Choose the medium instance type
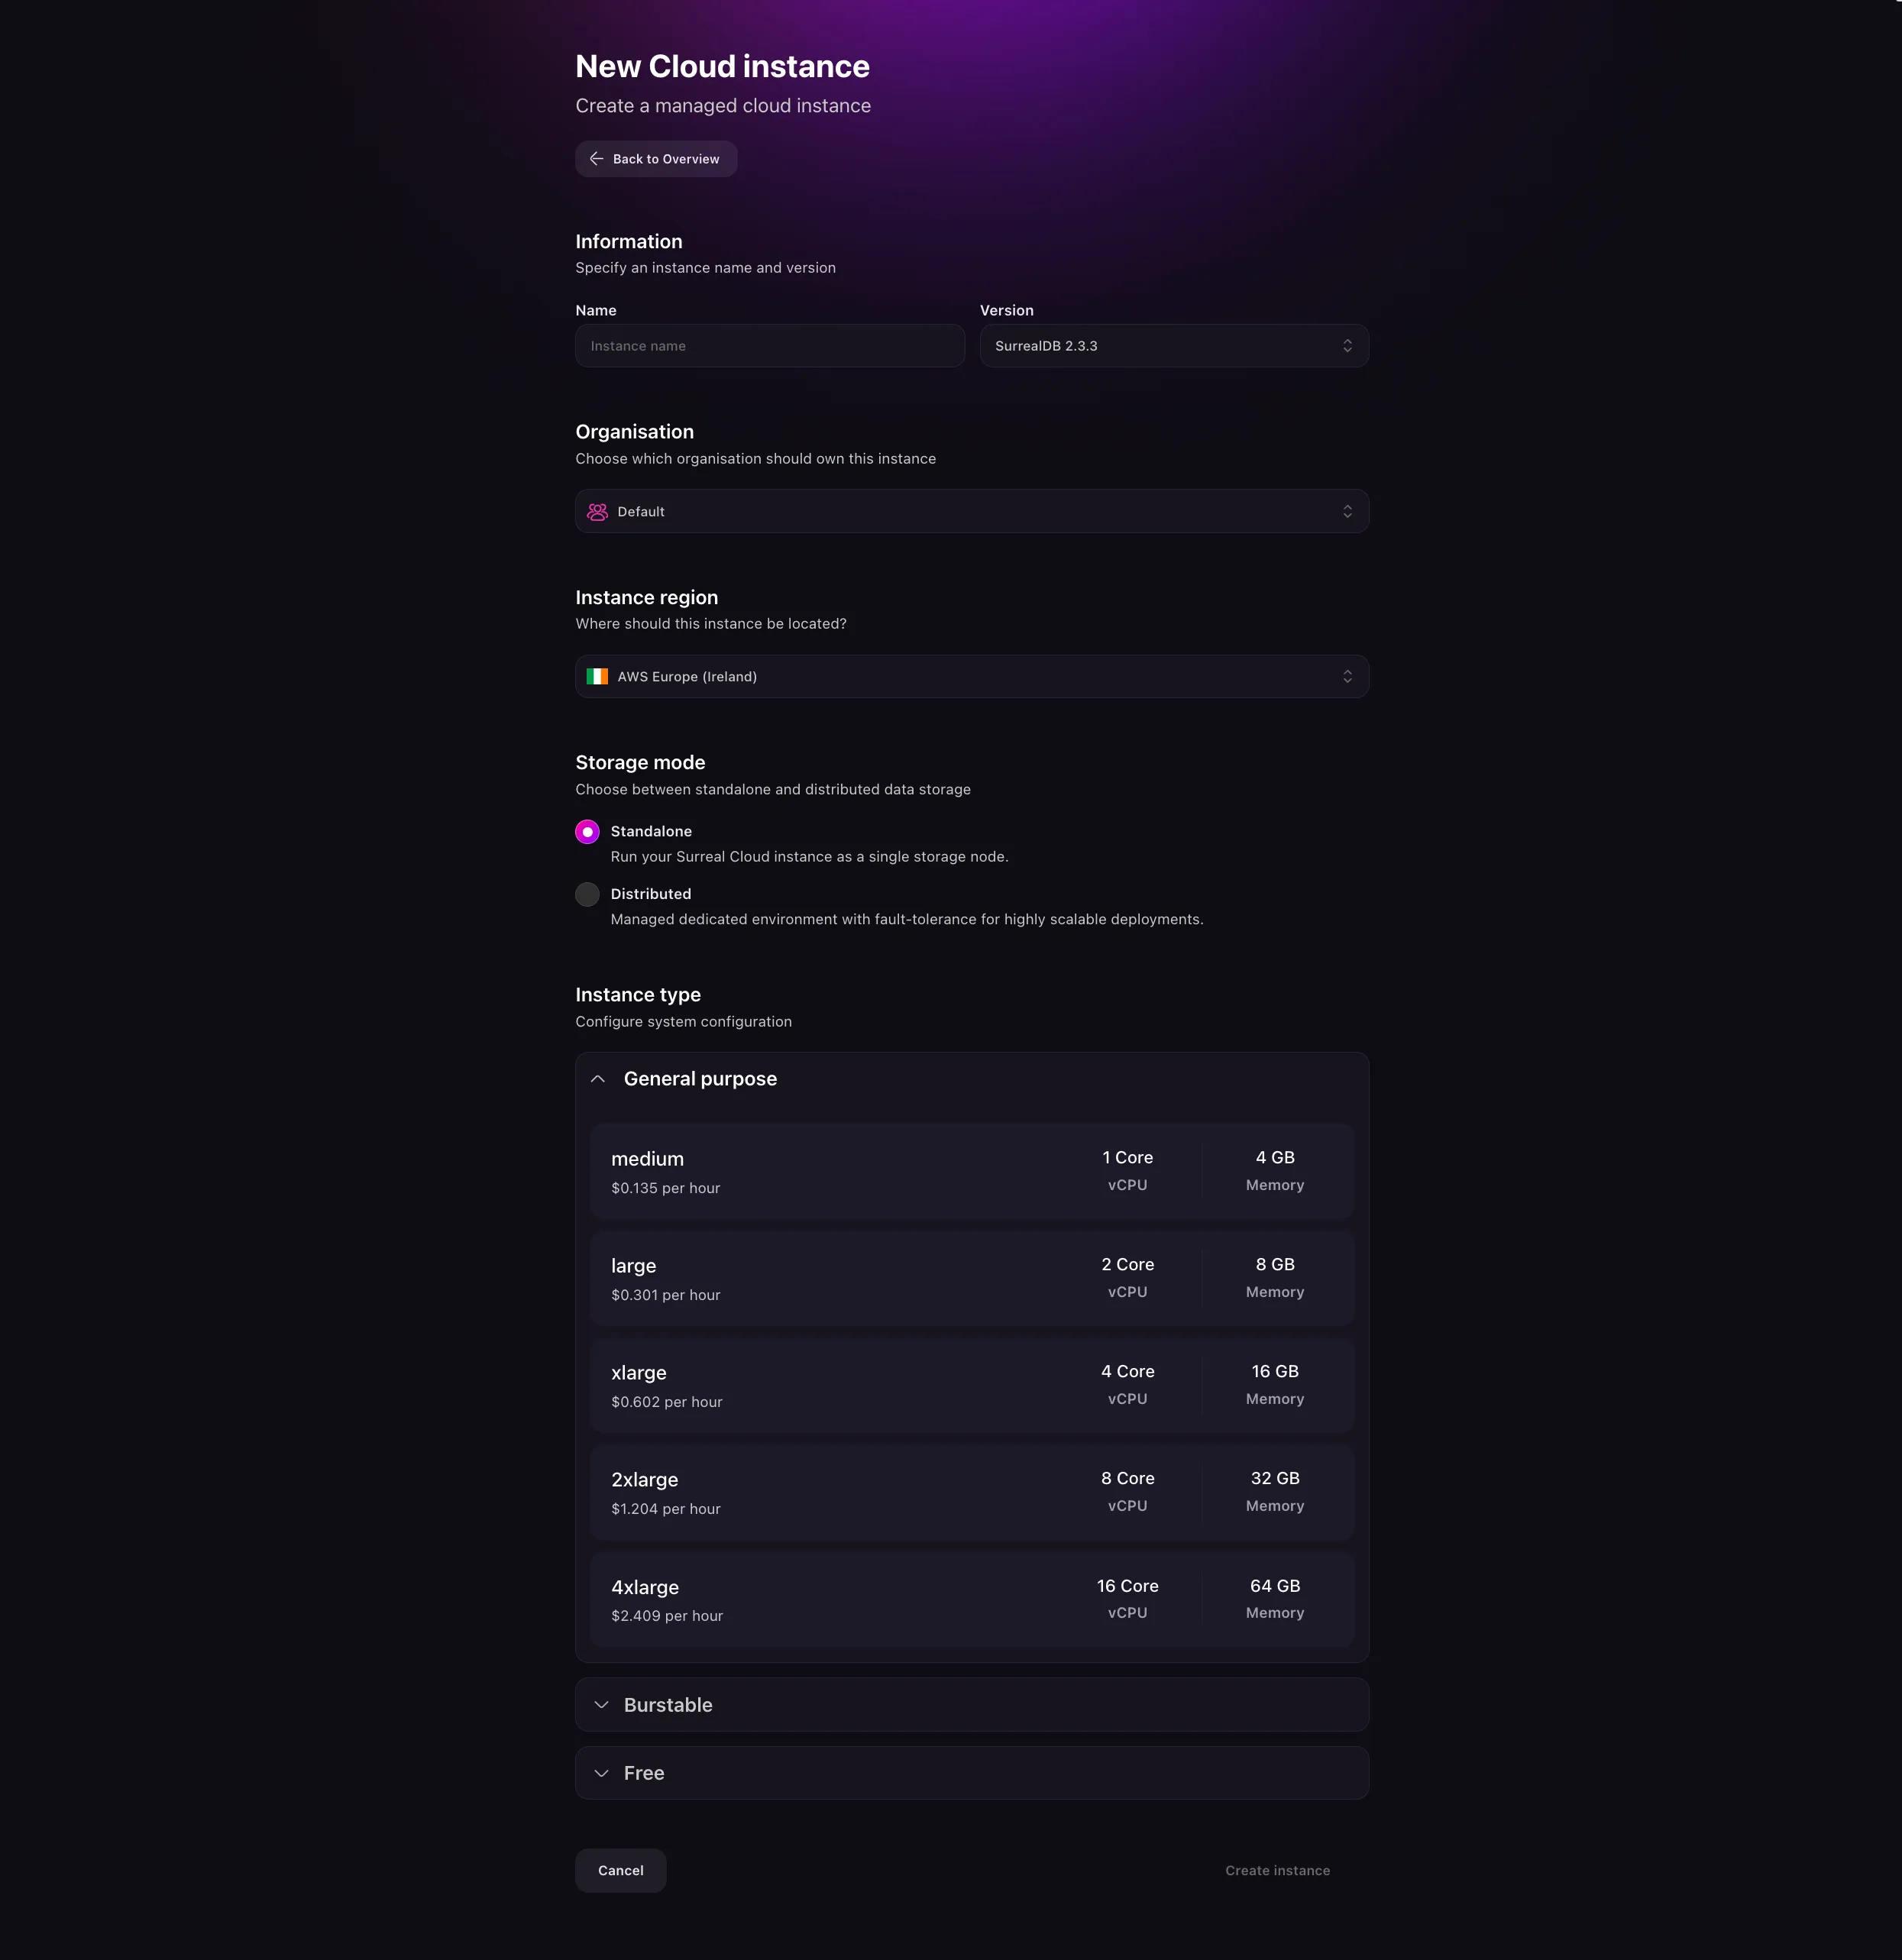This screenshot has height=1960, width=1902. (x=972, y=1172)
